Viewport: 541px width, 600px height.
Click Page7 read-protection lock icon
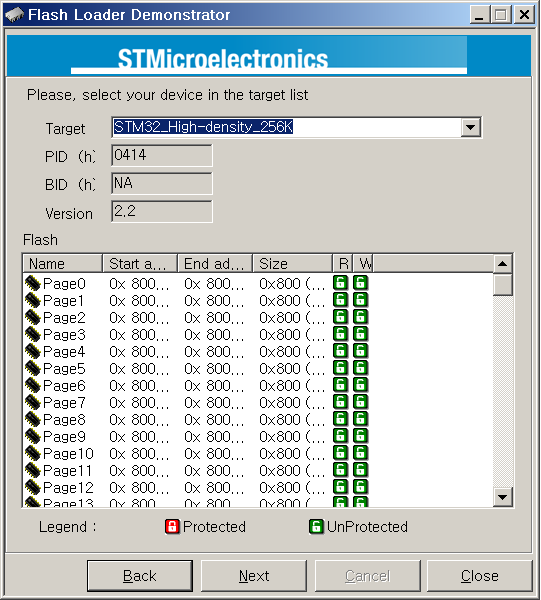[x=341, y=402]
